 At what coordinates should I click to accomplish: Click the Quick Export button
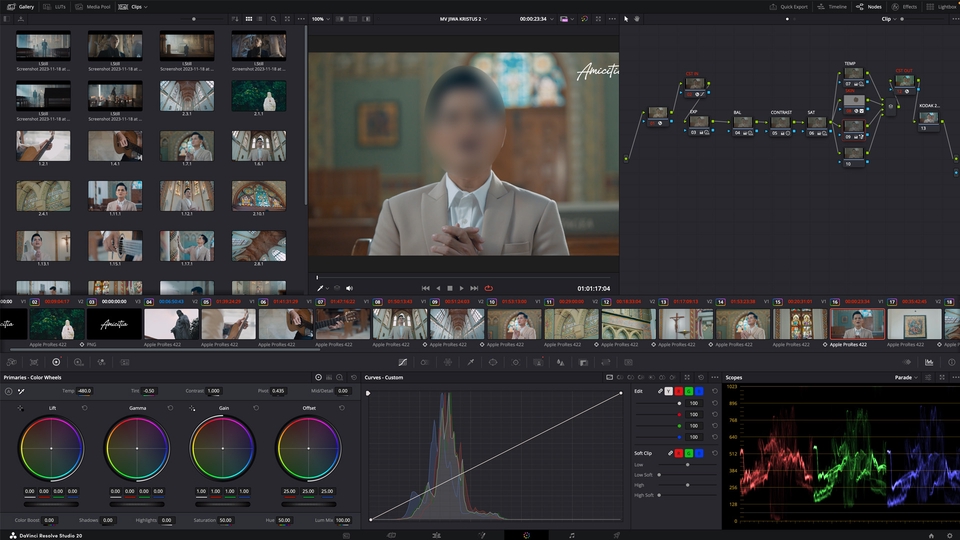tap(789, 7)
